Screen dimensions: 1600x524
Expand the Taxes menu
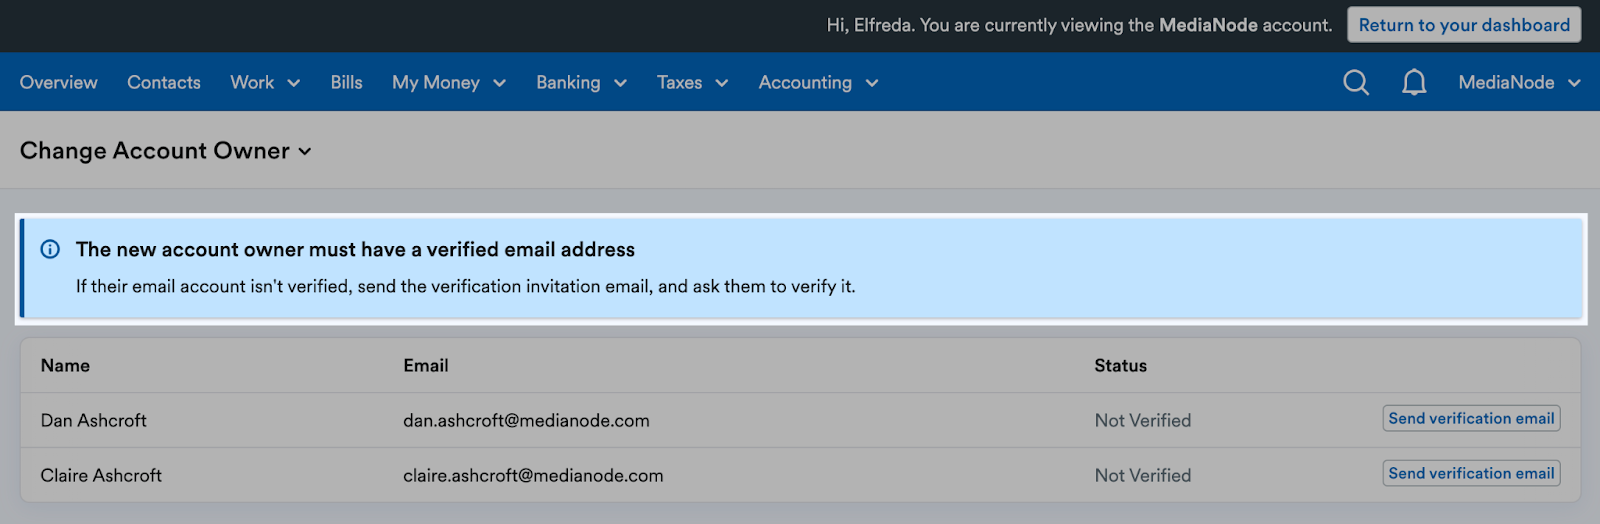[692, 82]
